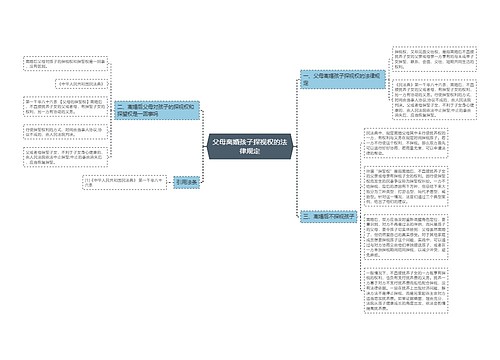
Task: Select the note starting 父或者母探望子女
Action: coord(65,157)
